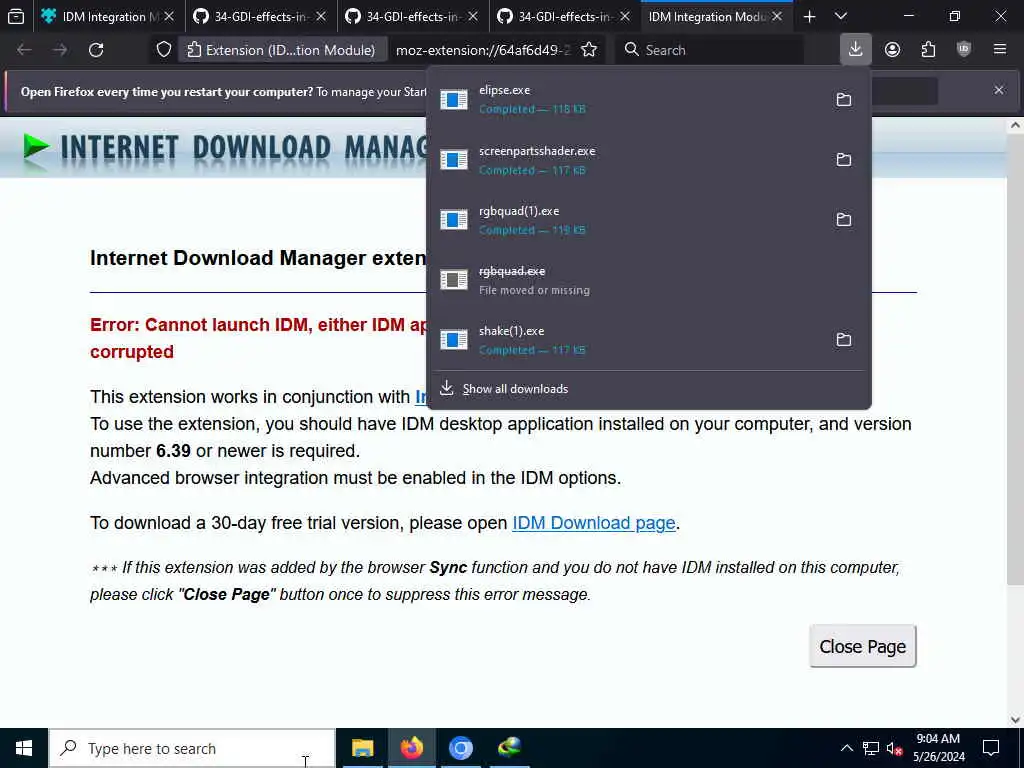1024x768 pixels.
Task: Click the moz-extension URL field
Action: [x=483, y=50]
